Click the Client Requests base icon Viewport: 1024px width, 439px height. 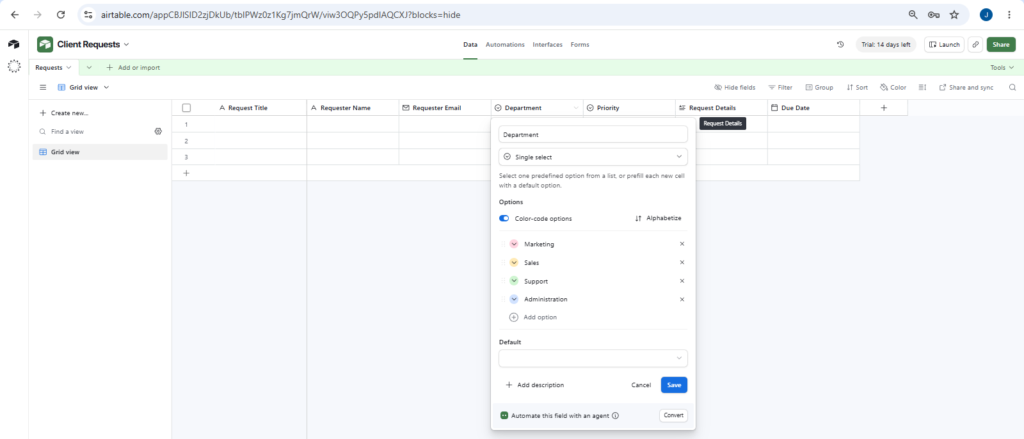[x=45, y=44]
